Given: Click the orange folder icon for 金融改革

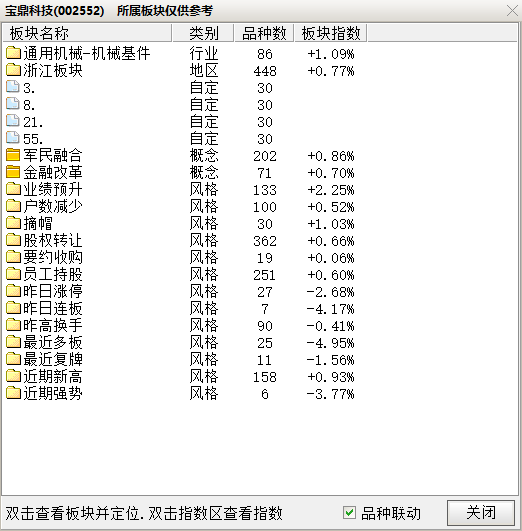Looking at the screenshot, I should (x=13, y=172).
